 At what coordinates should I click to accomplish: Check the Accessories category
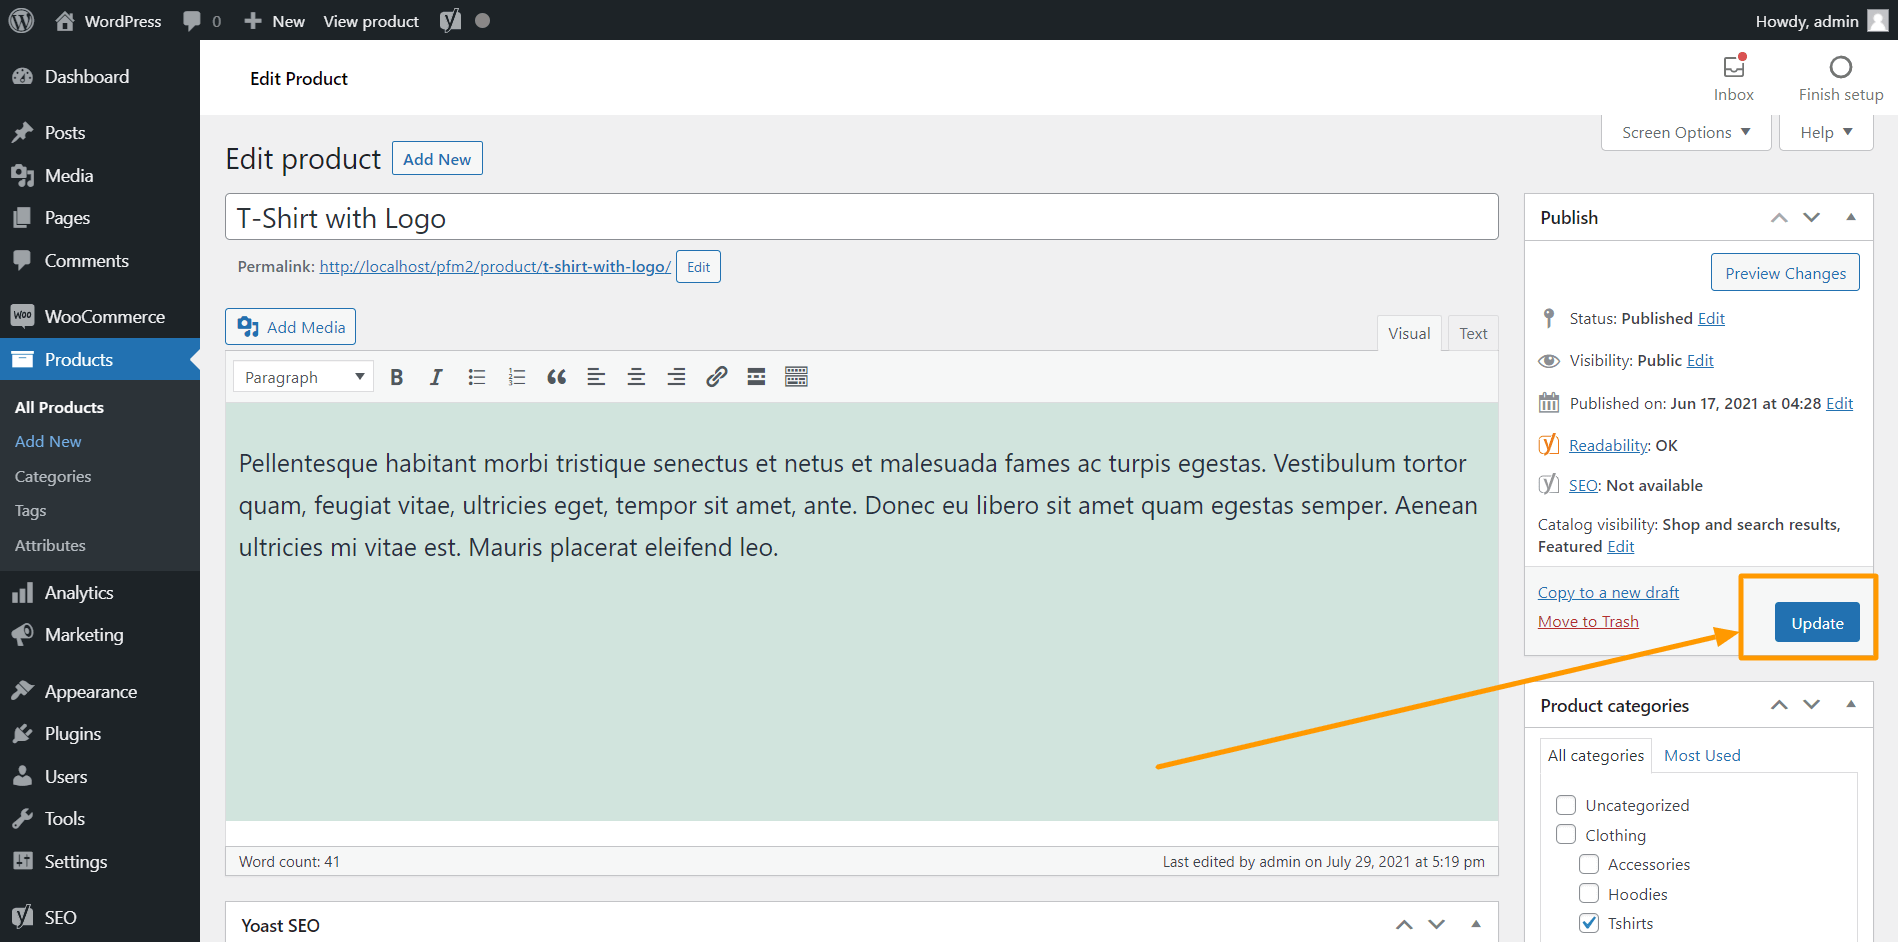[1589, 864]
